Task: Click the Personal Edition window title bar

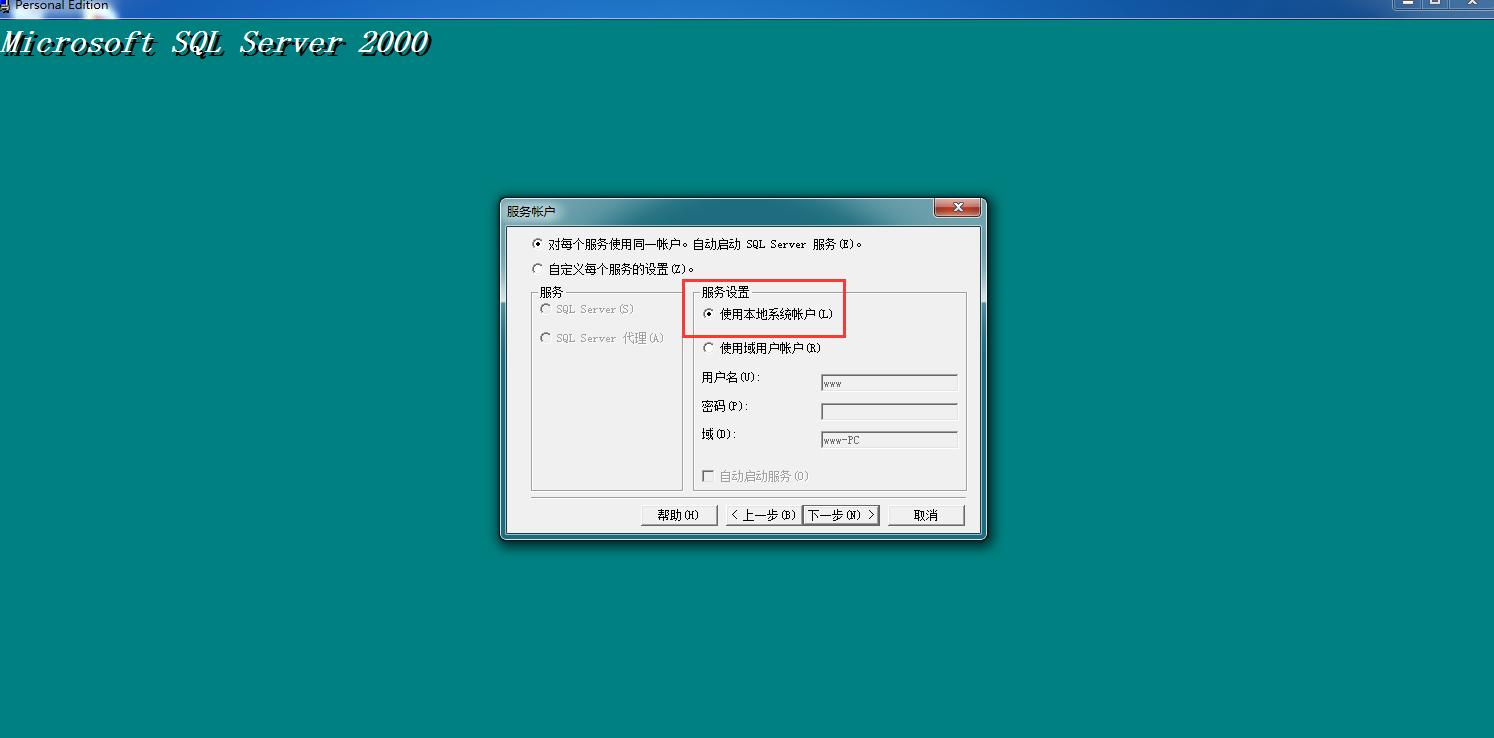Action: (600, 6)
